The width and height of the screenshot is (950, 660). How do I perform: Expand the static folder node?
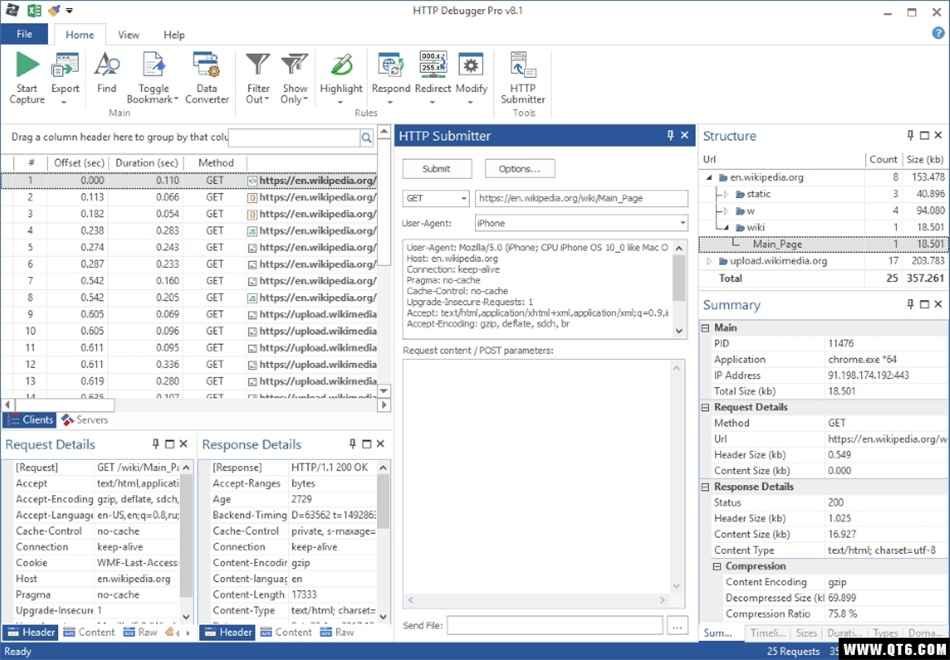point(726,195)
